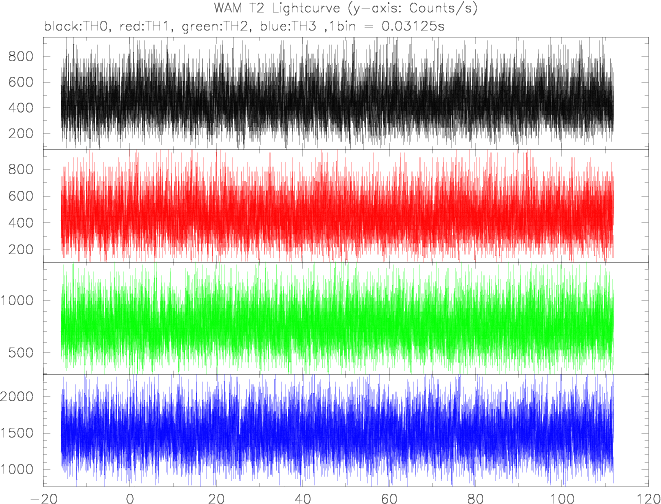The height and width of the screenshot is (504, 661).
Task: Click the 1000 y-axis label in blue panel
Action: click(17, 469)
